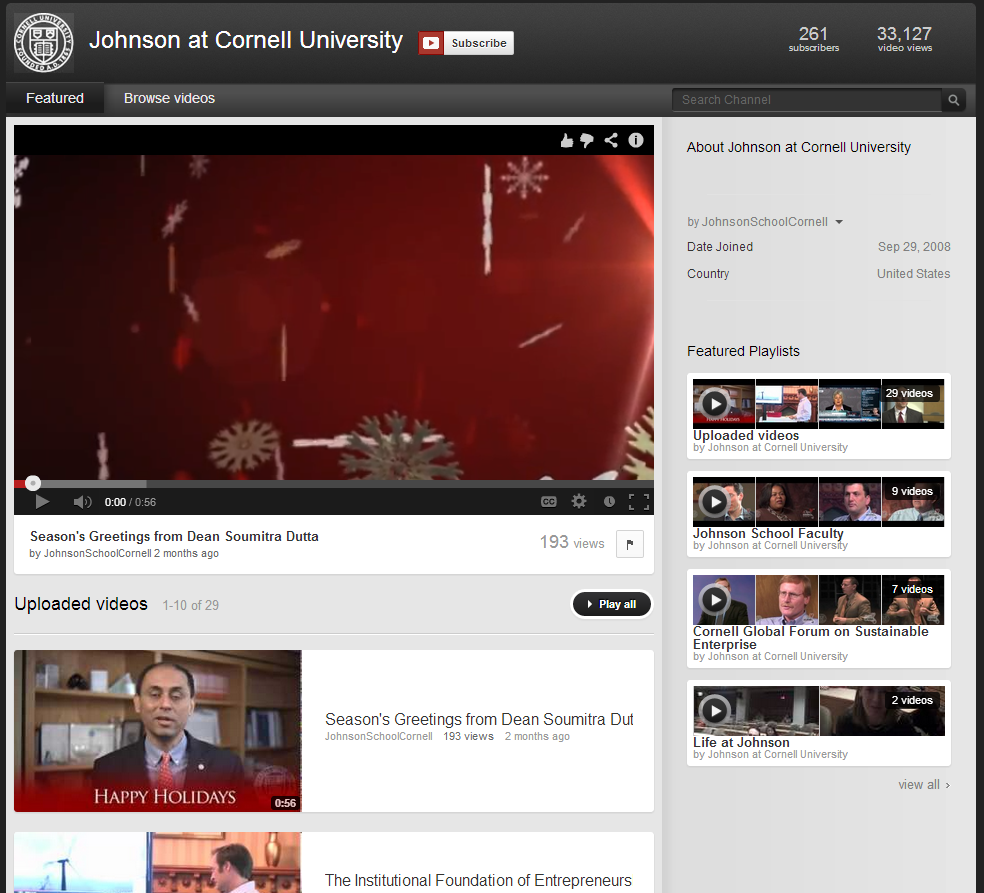This screenshot has height=893, width=984.
Task: Play the Life at Johnson playlist icon
Action: [x=714, y=710]
